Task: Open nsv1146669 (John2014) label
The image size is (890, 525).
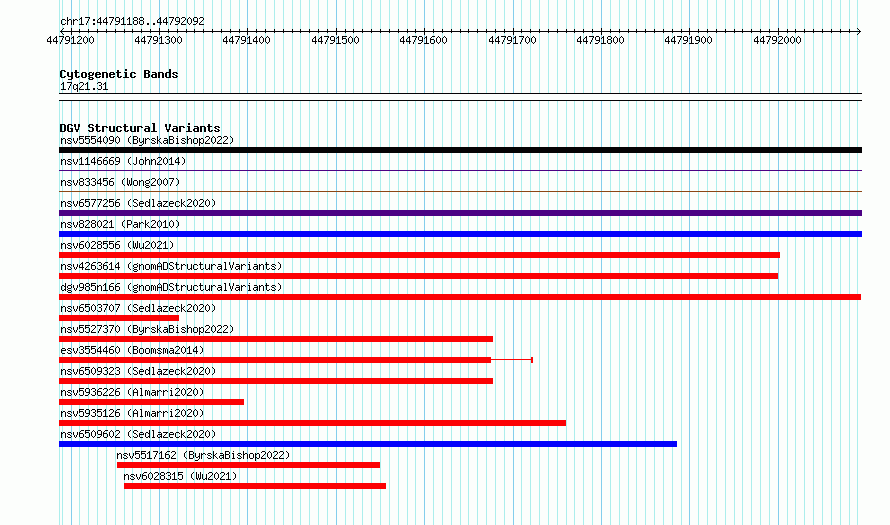Action: point(123,161)
